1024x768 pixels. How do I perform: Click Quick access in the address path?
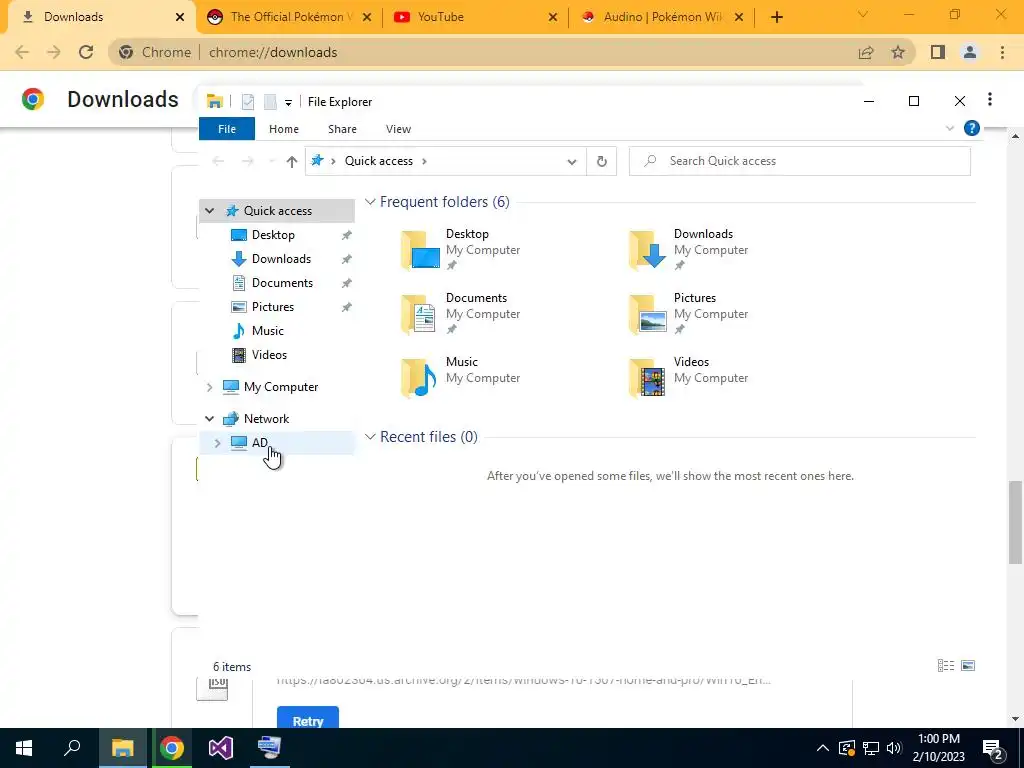tap(379, 161)
